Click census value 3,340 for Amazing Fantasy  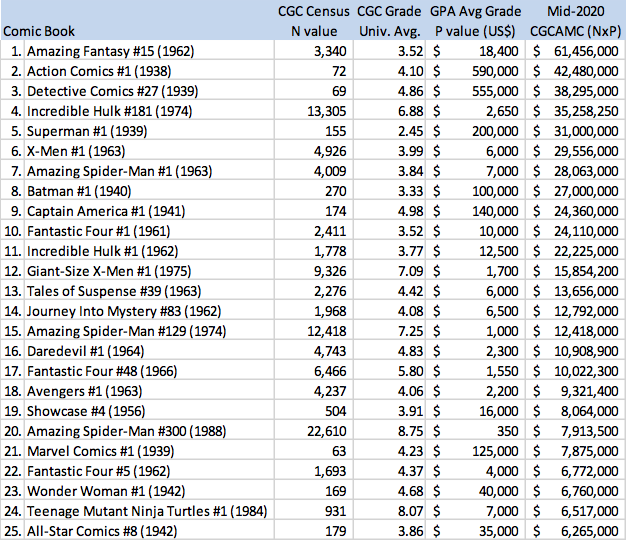[330, 51]
